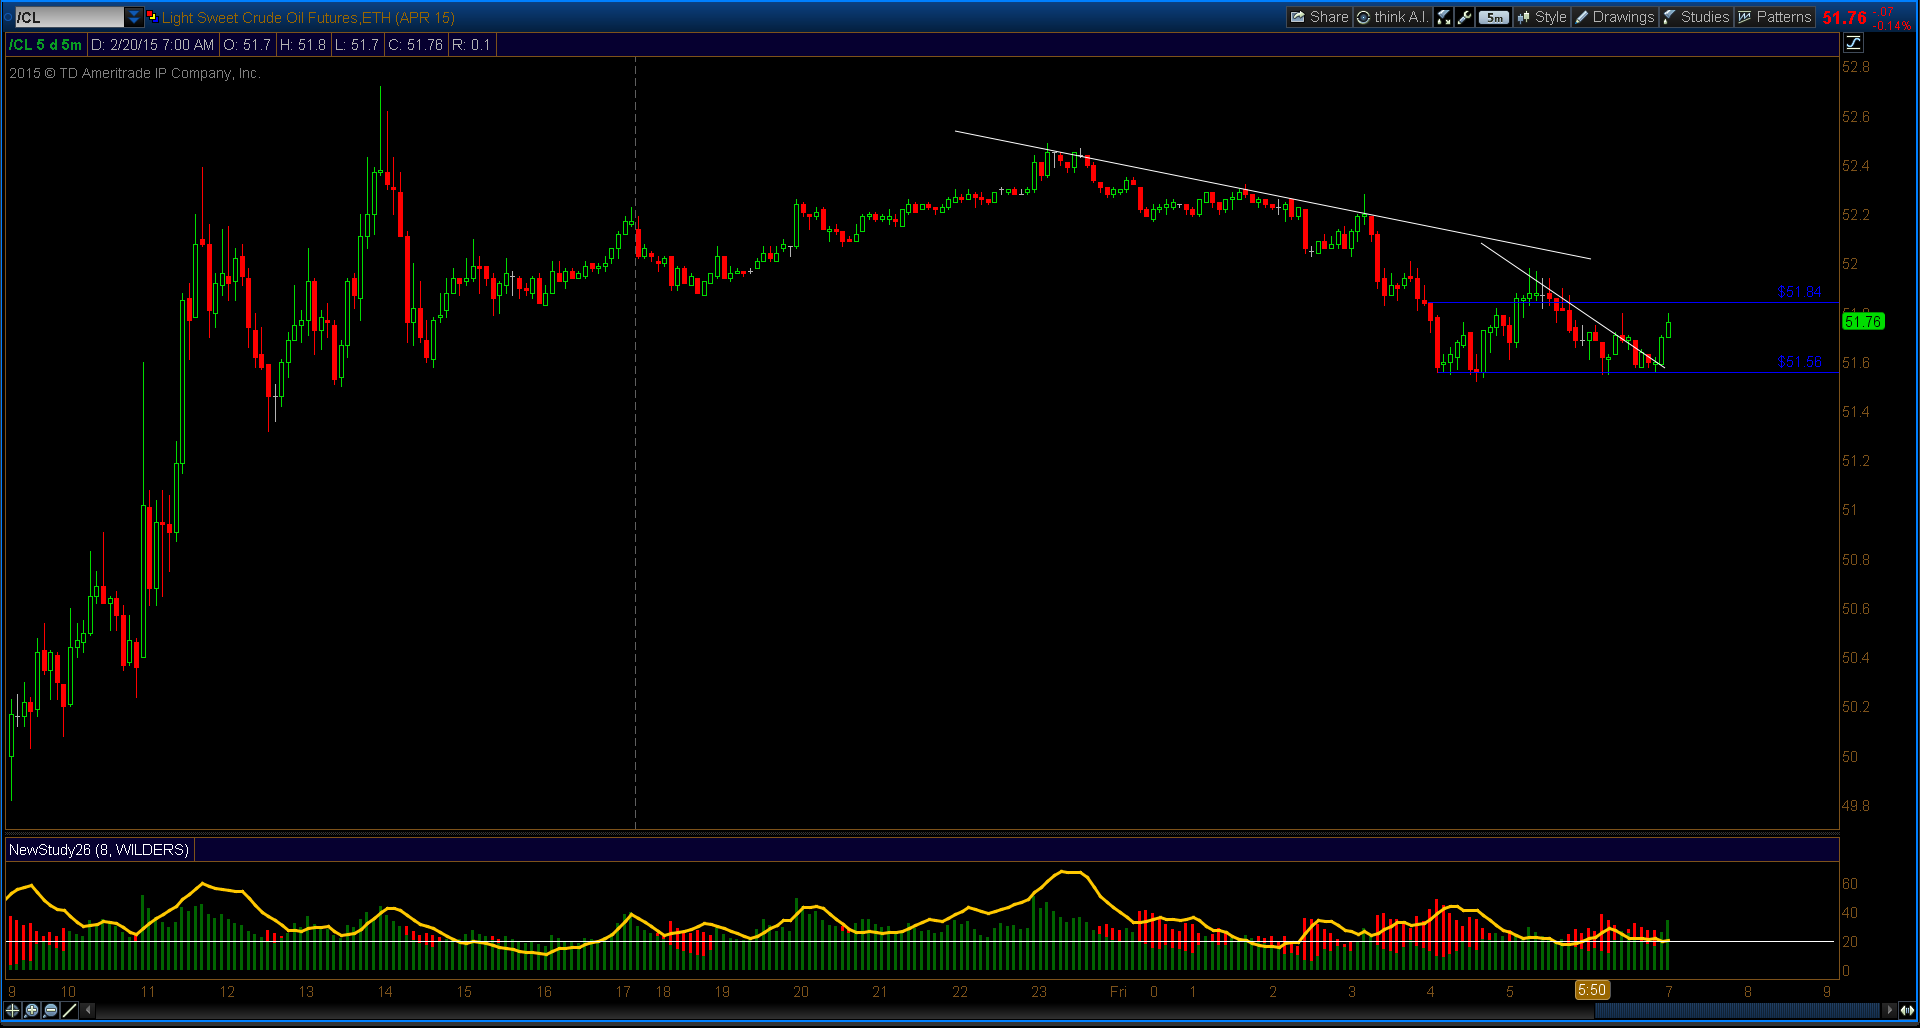The width and height of the screenshot is (1920, 1028).
Task: Toggle the price axis scale icon
Action: pos(1854,43)
